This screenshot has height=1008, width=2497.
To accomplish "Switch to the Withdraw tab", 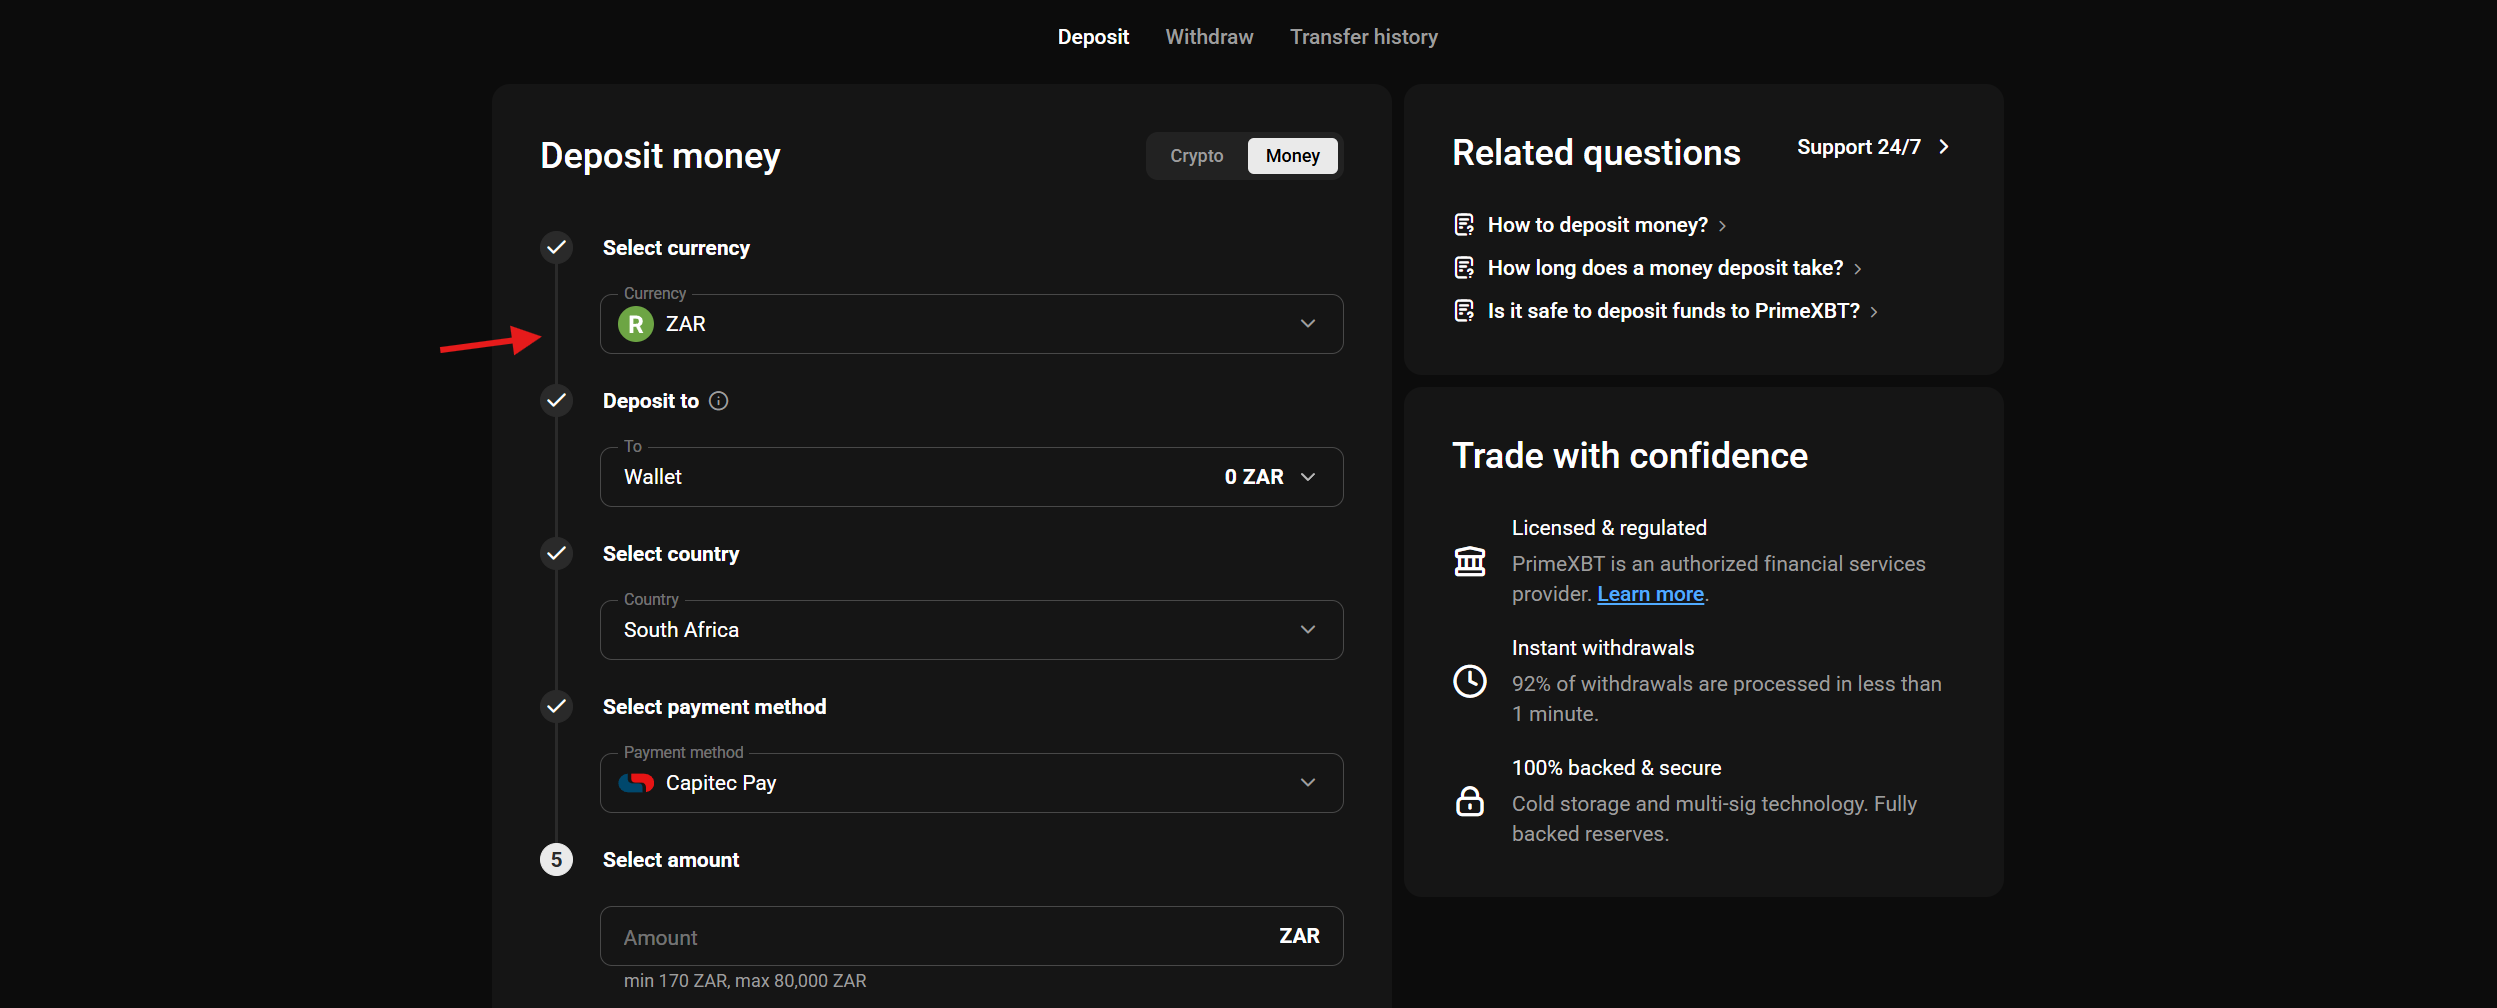I will tap(1209, 36).
